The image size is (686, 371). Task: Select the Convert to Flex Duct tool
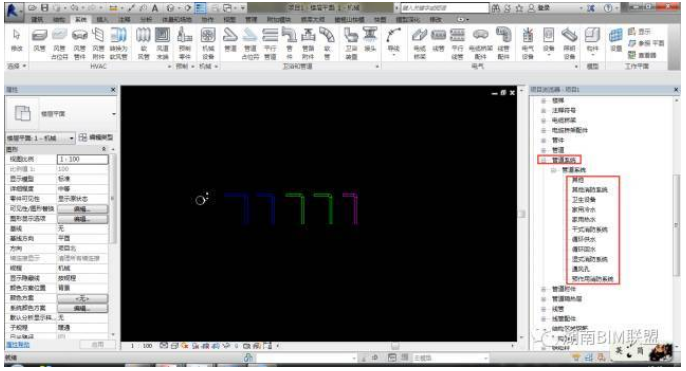coord(118,43)
